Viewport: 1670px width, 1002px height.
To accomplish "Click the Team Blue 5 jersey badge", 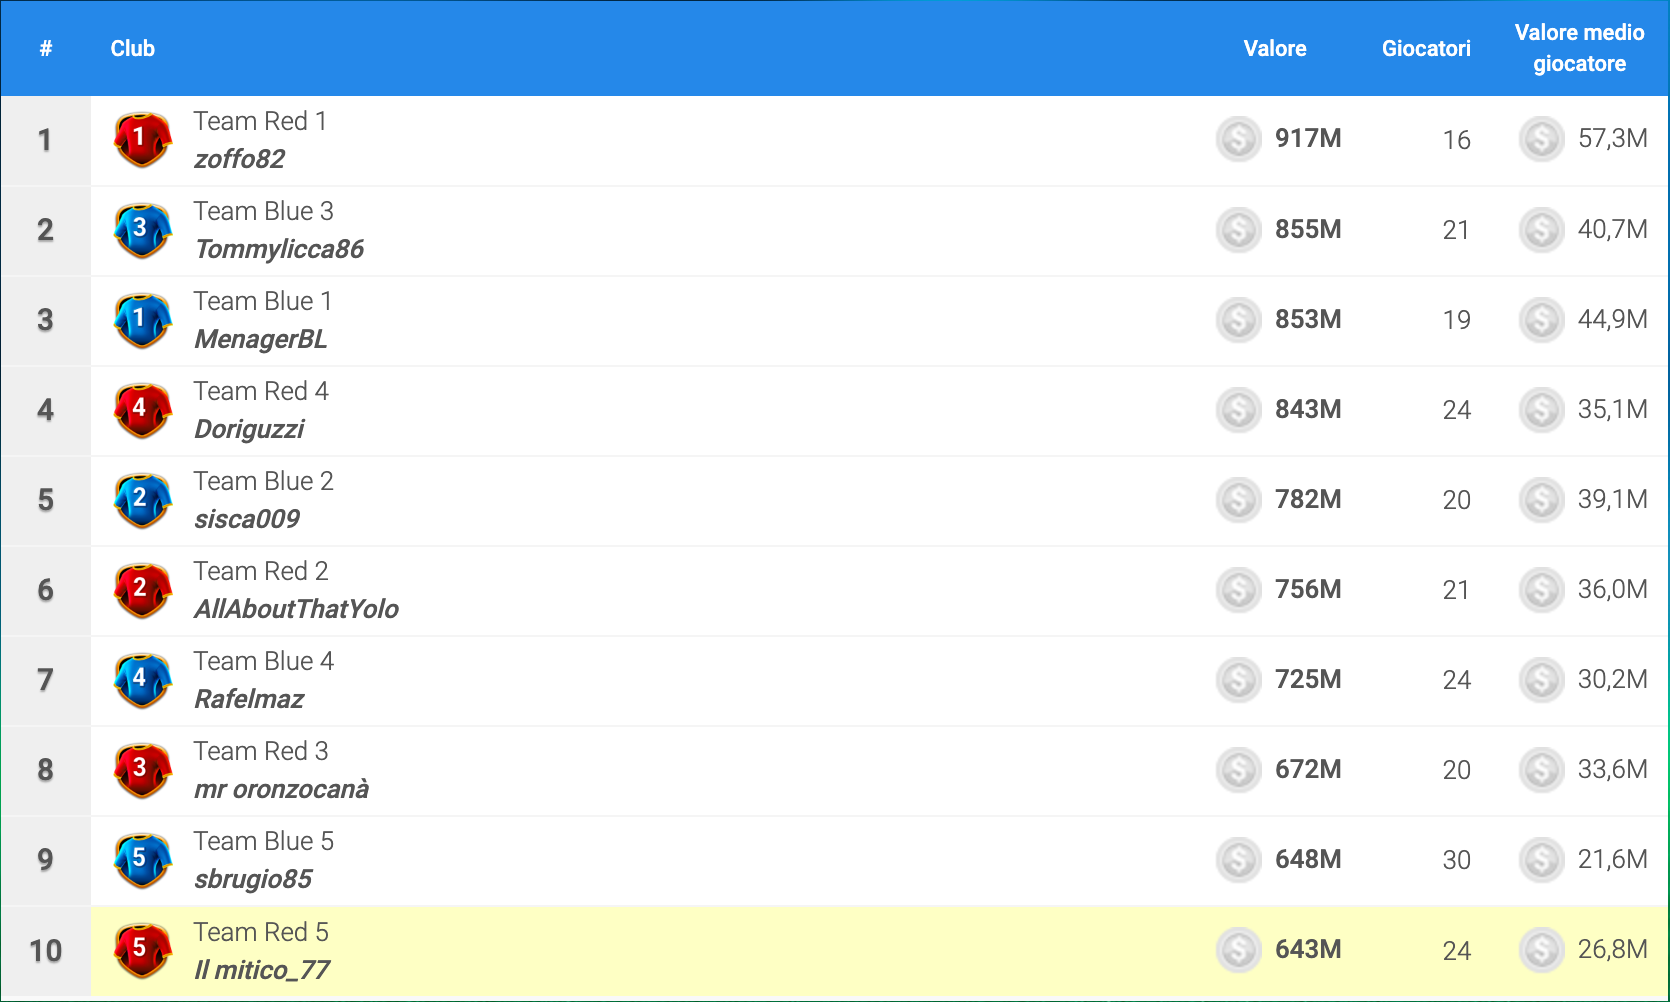I will [142, 860].
